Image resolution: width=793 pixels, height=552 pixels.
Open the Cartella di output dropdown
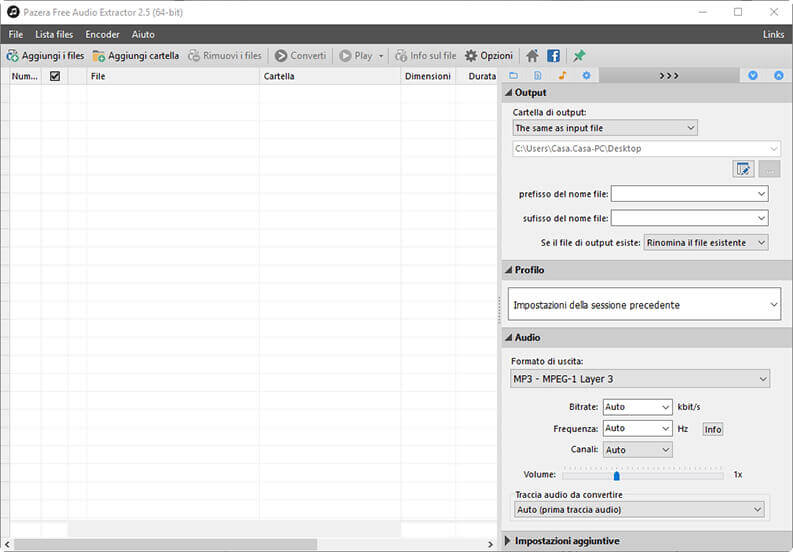[605, 128]
